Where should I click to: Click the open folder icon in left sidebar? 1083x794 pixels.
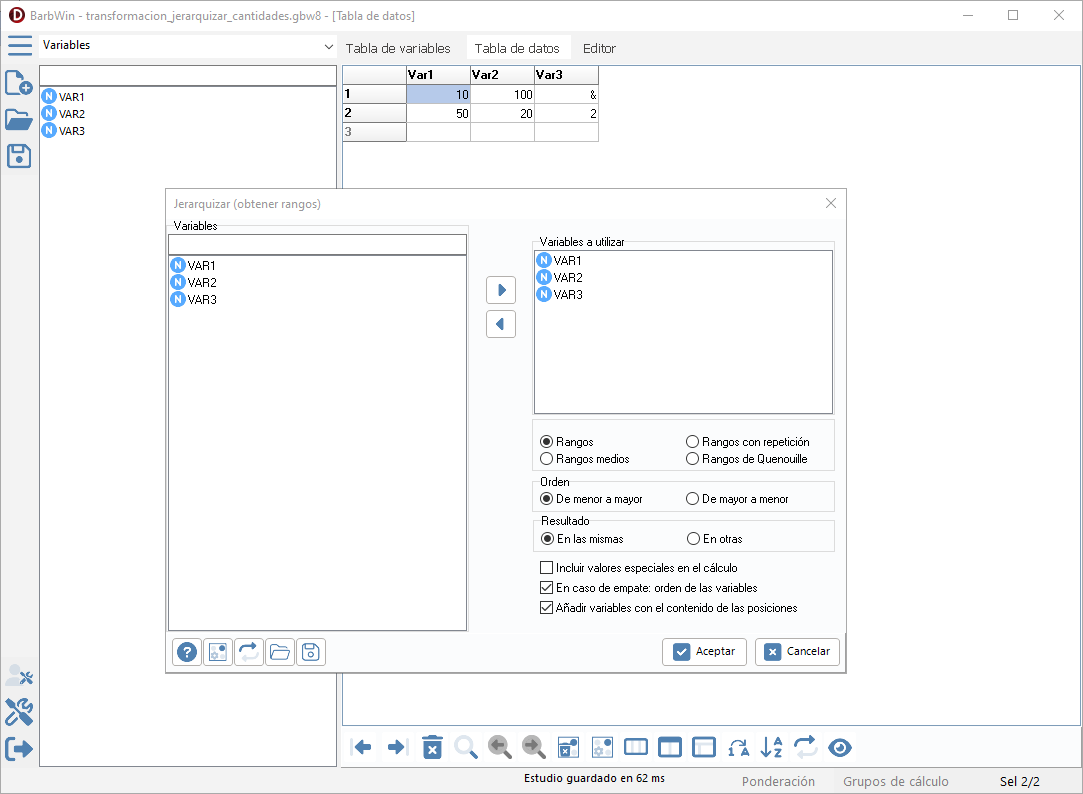click(x=19, y=119)
